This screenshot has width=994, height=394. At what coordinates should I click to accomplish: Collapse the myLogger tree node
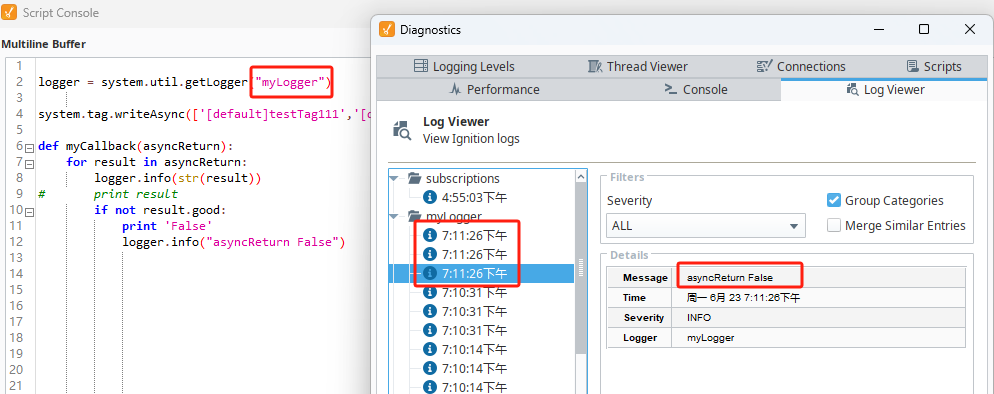click(395, 217)
